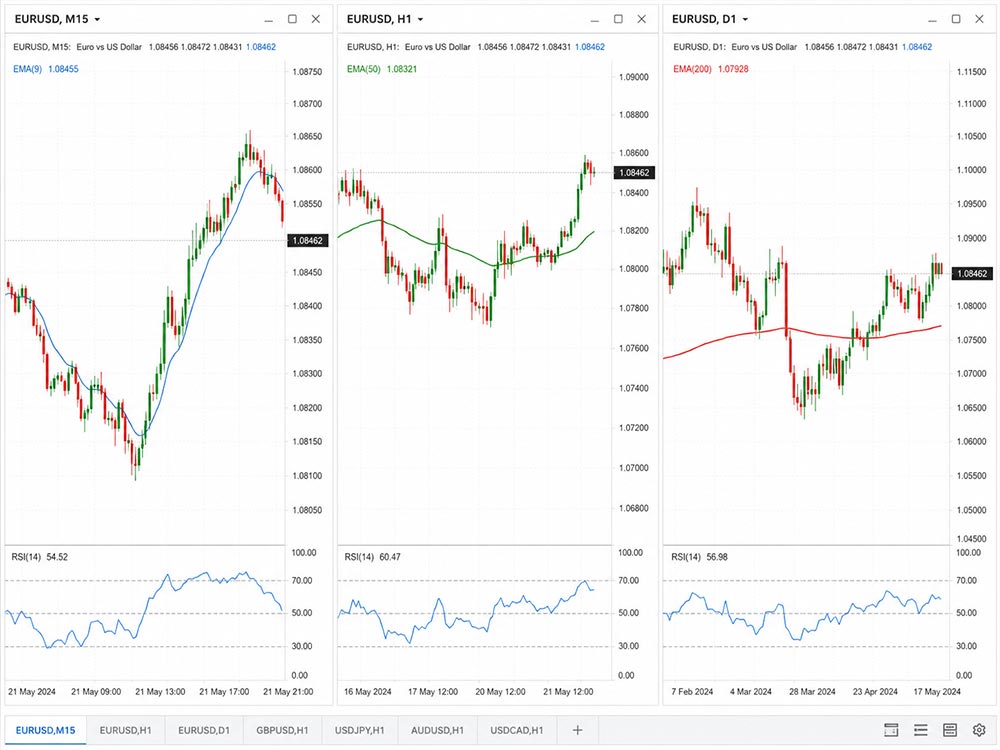1000x750 pixels.
Task: Switch to the USDCAD,H1 tab
Action: point(517,730)
